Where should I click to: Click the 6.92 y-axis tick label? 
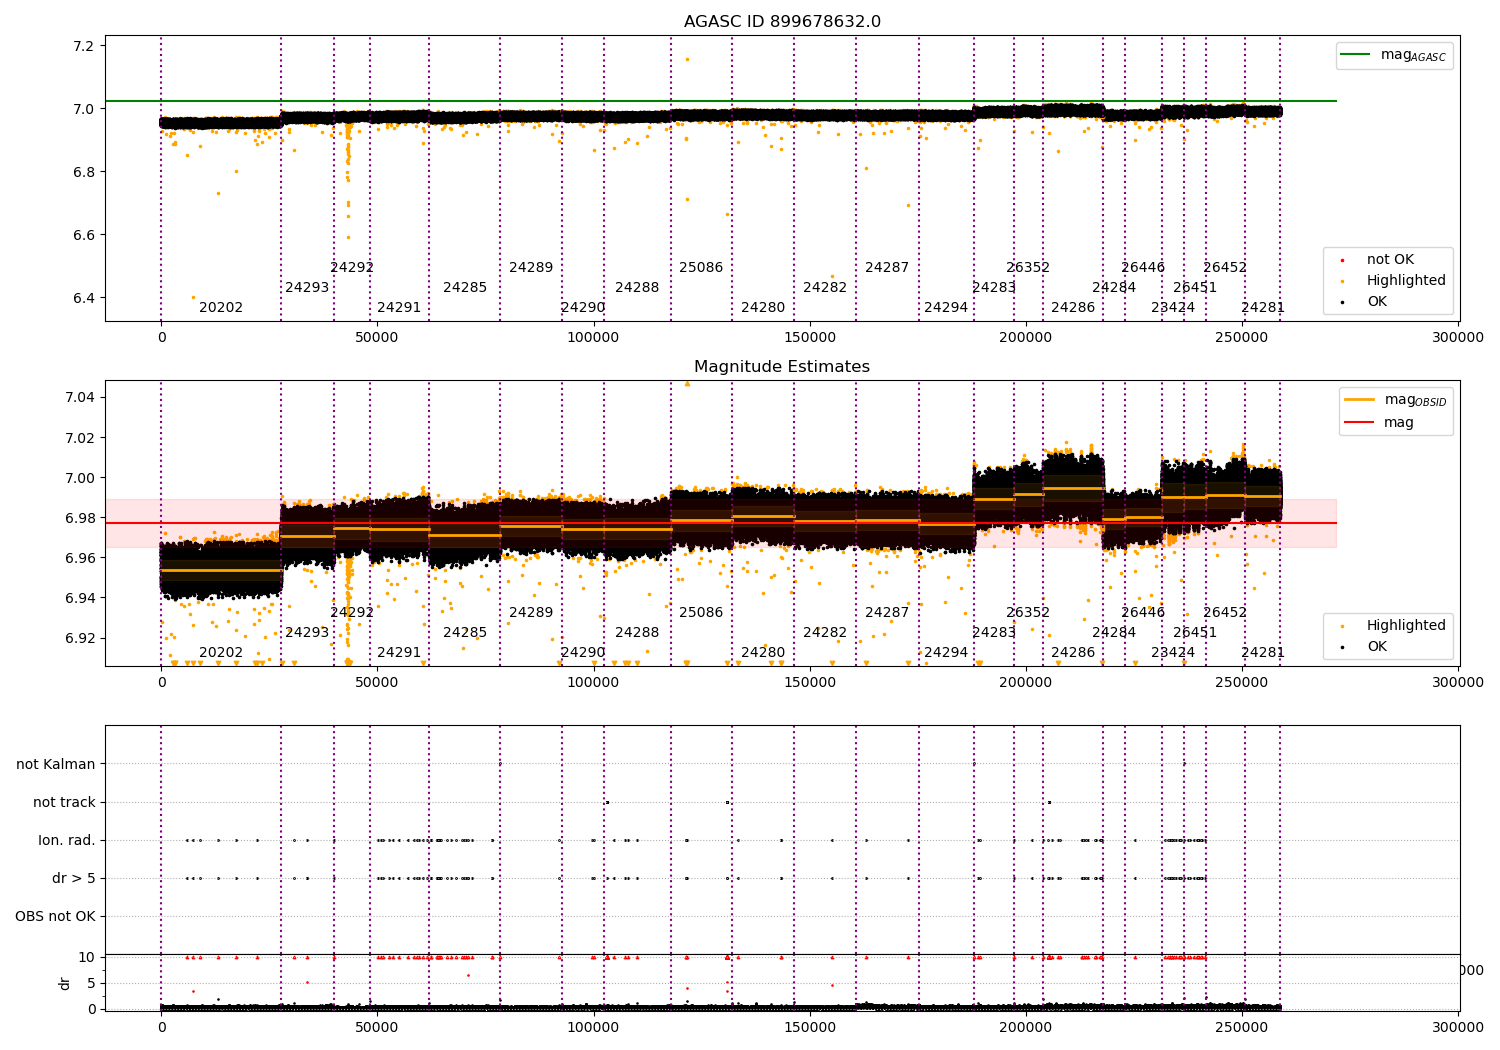point(80,638)
